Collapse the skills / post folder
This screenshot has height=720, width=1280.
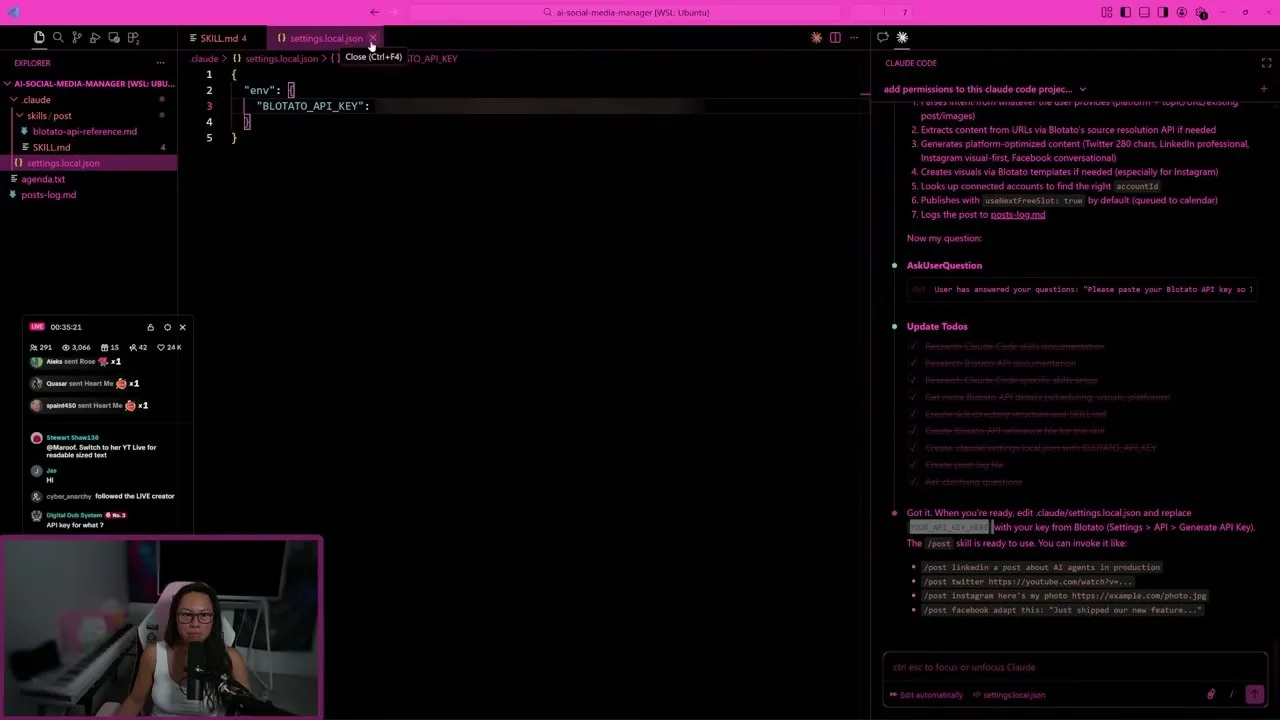89,116
